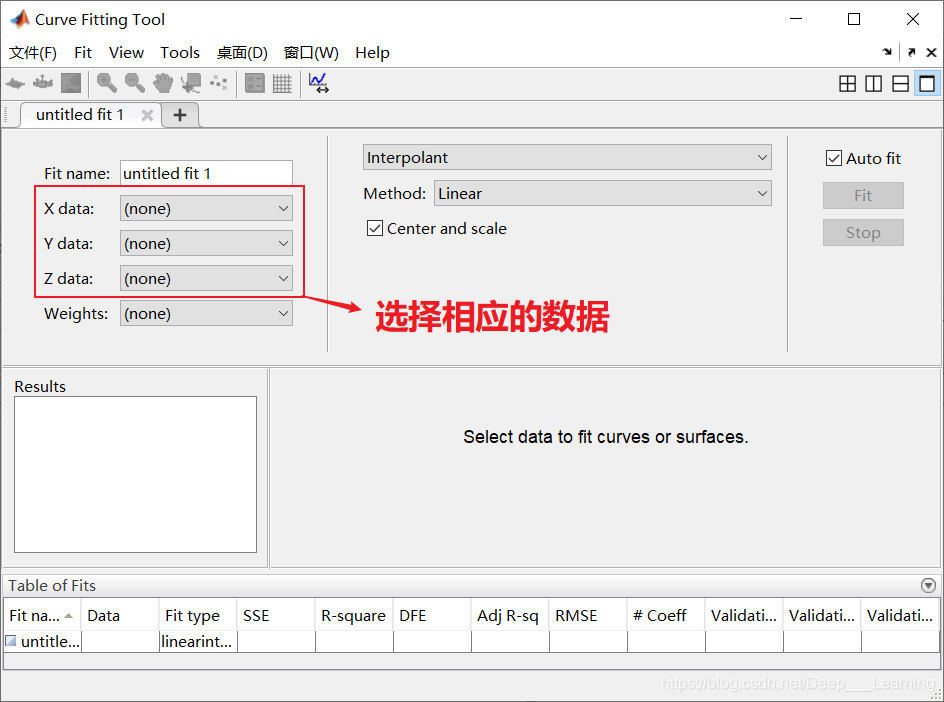Switch to the untitled fit 1 tab
This screenshot has width=944, height=702.
click(80, 115)
